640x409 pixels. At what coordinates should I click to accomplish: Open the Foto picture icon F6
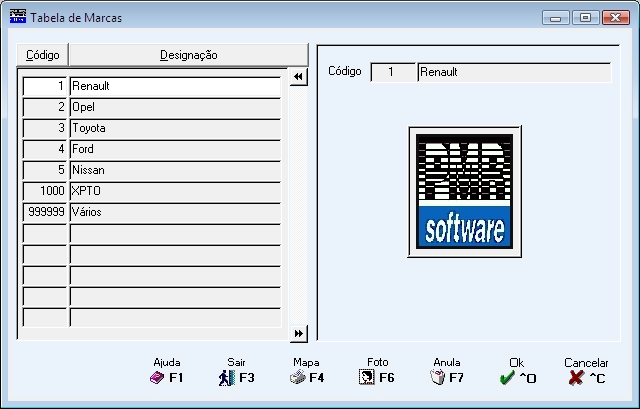click(367, 377)
